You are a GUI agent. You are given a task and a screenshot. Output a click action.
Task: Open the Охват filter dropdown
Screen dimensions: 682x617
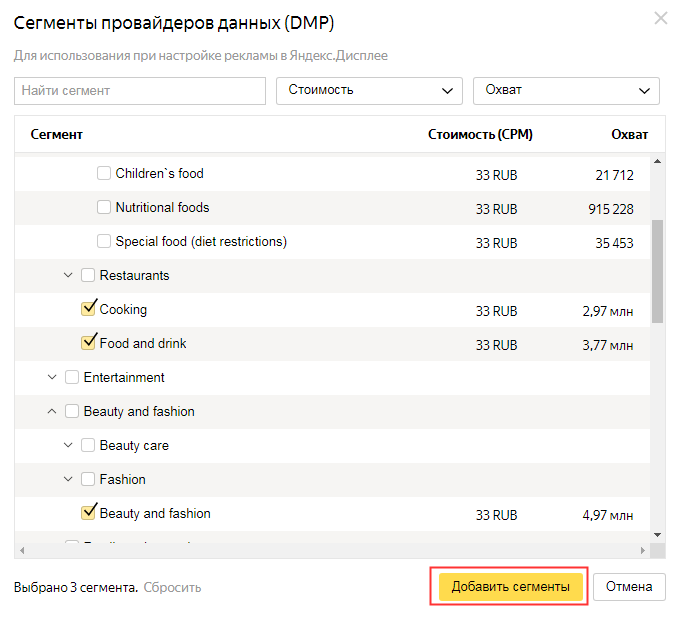click(x=566, y=90)
